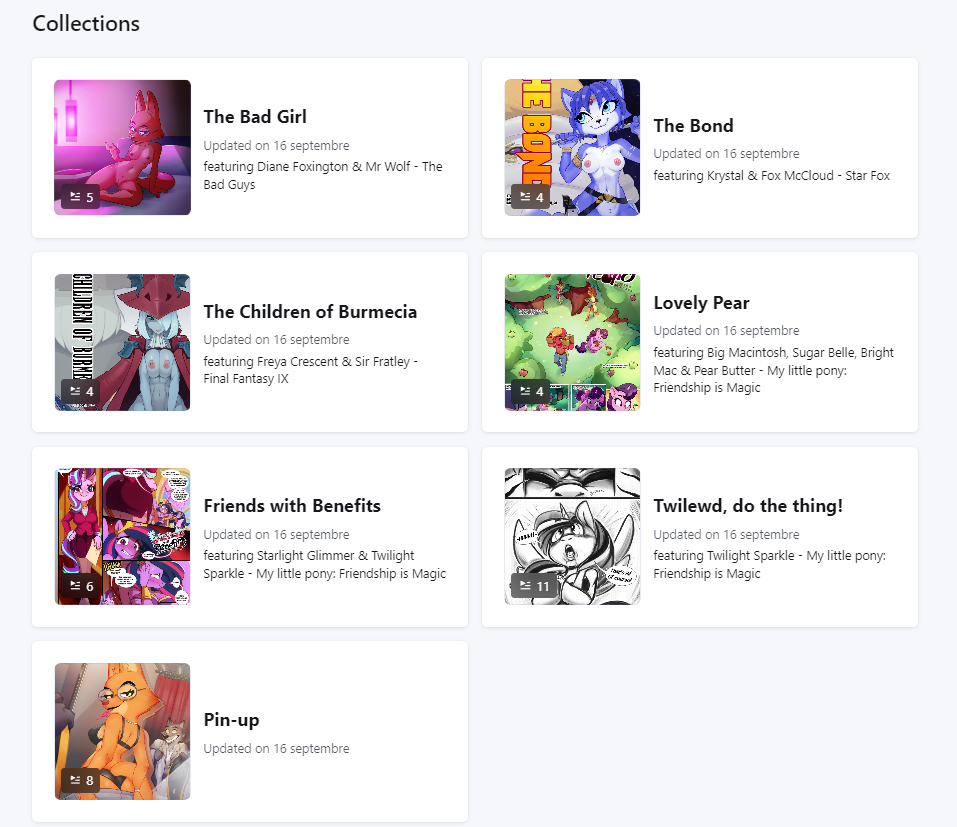This screenshot has width=957, height=827.
Task: Click the item count badge on Lovely Pear thumbnail
Action: 530,391
